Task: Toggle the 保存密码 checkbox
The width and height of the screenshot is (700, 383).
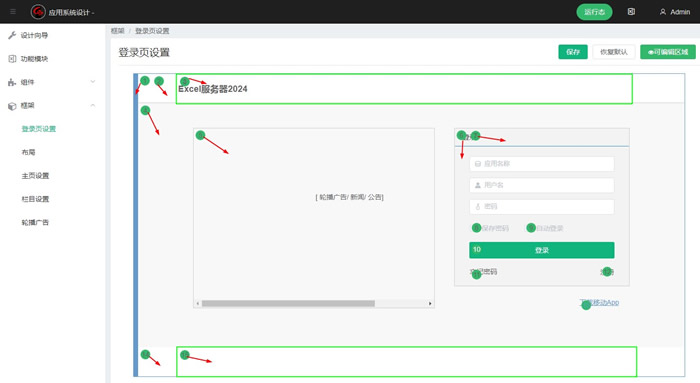Action: [476, 228]
